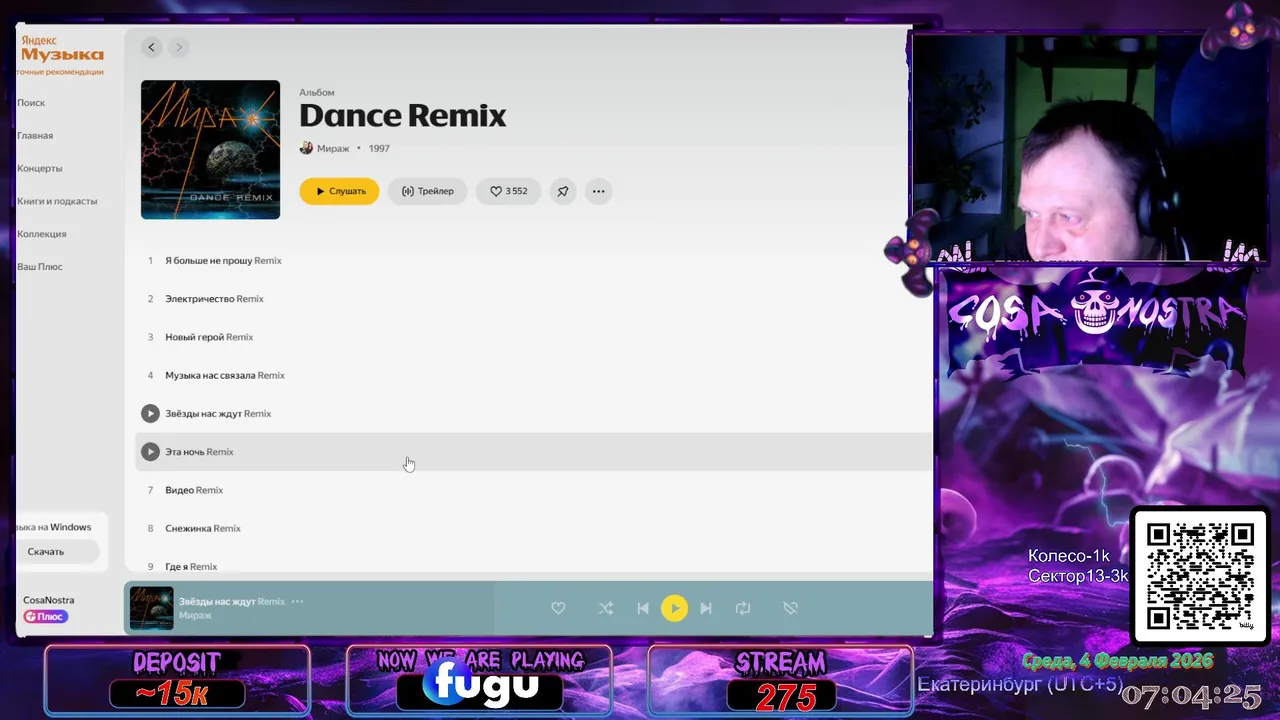Toggle repeat in the player bar

point(743,608)
